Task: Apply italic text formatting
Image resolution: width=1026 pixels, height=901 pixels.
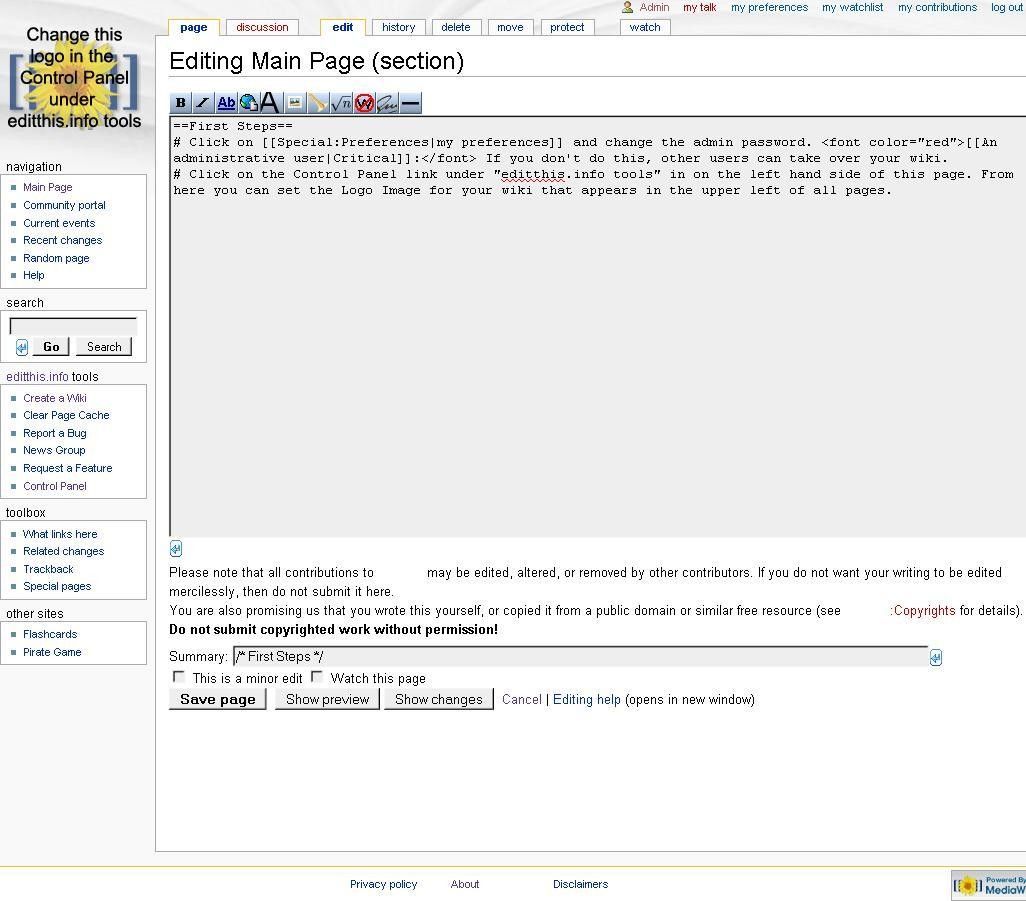Action: coord(203,103)
